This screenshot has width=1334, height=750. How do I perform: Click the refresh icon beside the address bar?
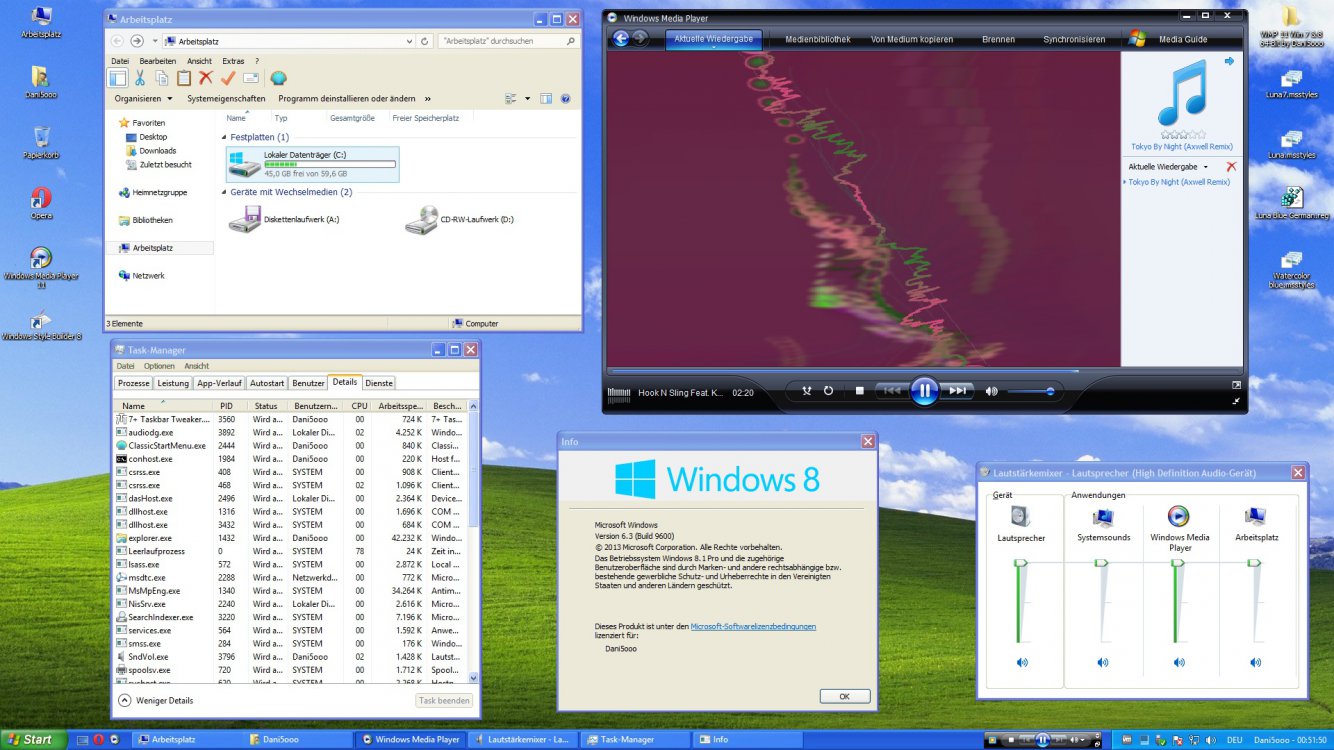pyautogui.click(x=425, y=41)
